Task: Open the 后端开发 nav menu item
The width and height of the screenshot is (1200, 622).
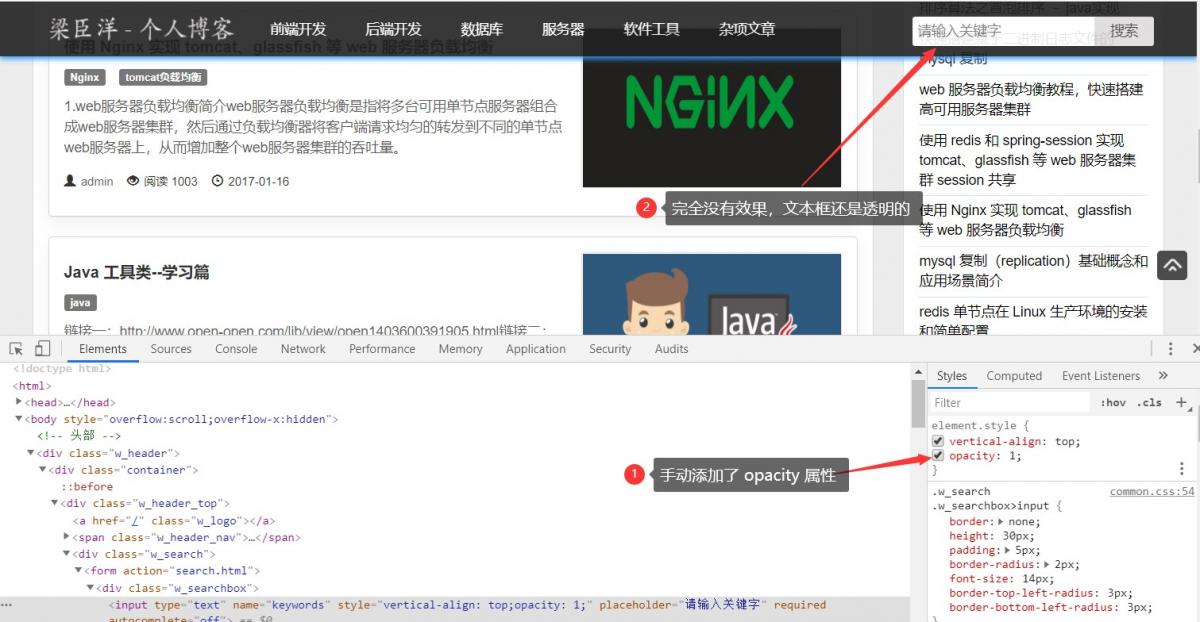Action: tap(393, 29)
